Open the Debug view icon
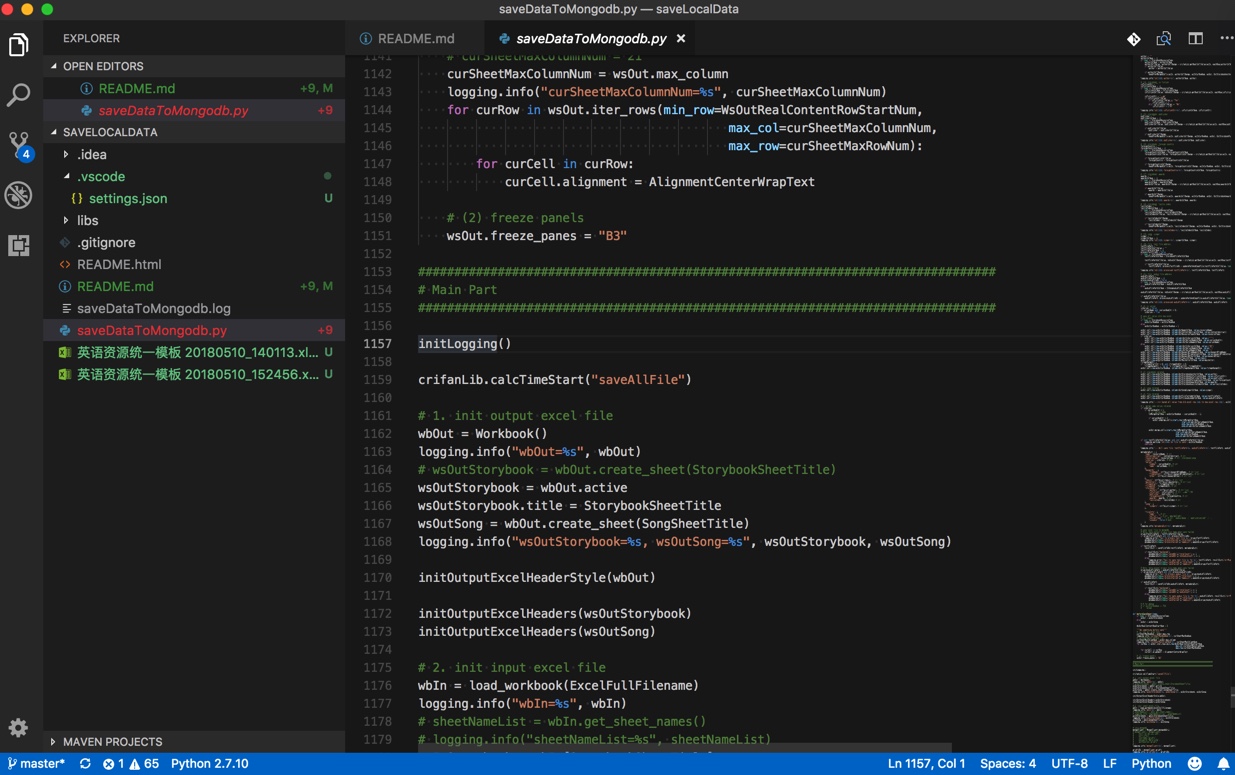 tap(19, 195)
